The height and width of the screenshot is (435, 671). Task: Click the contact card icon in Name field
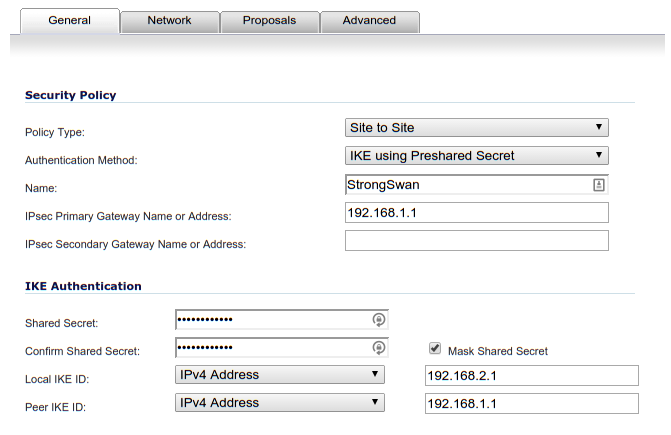(598, 185)
